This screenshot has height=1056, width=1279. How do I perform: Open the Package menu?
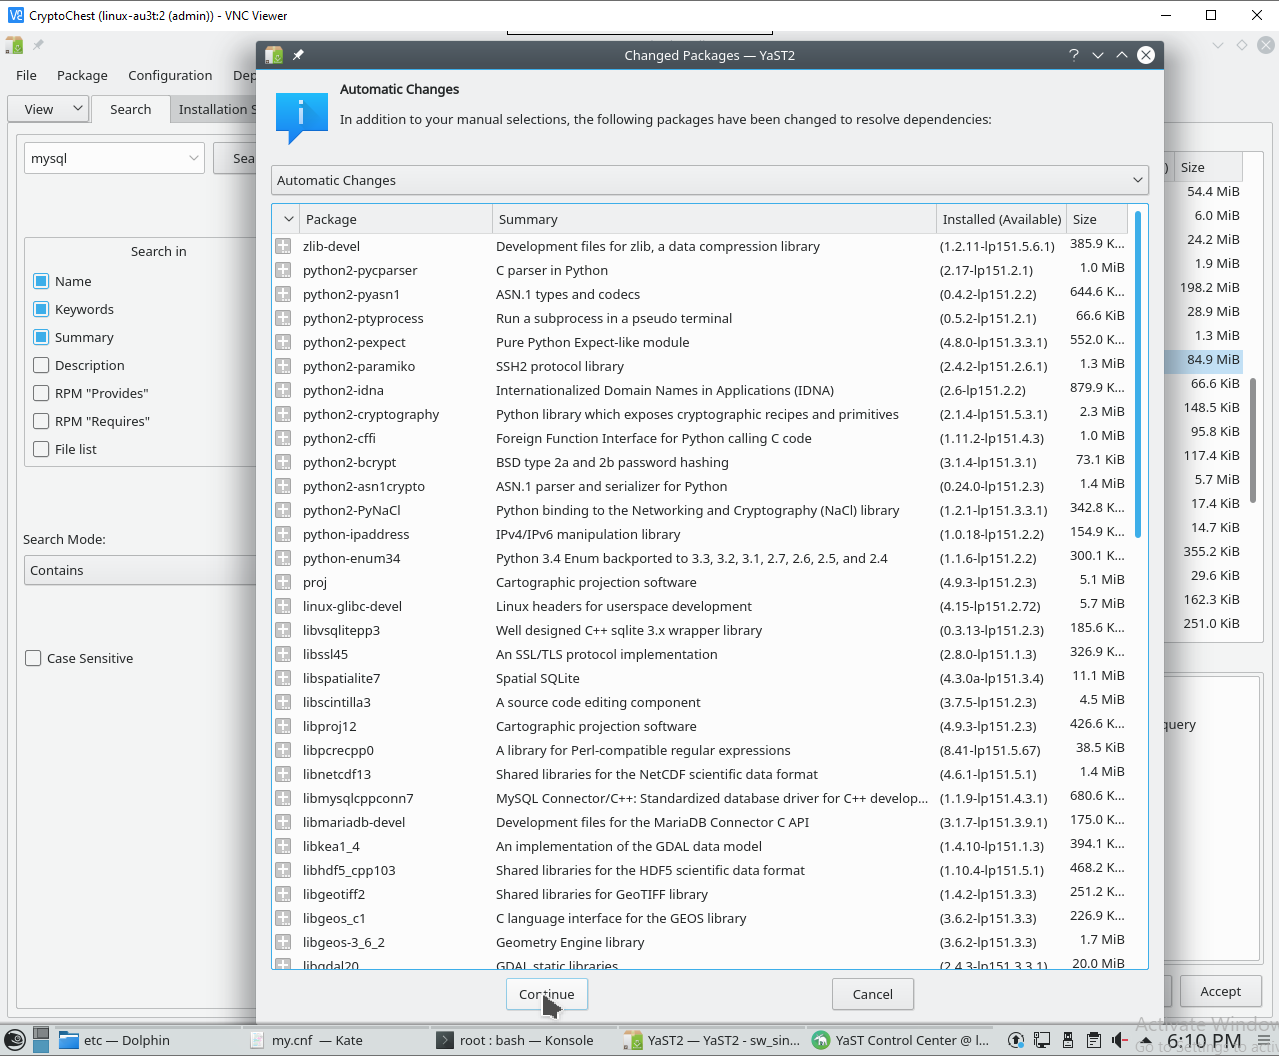(82, 75)
